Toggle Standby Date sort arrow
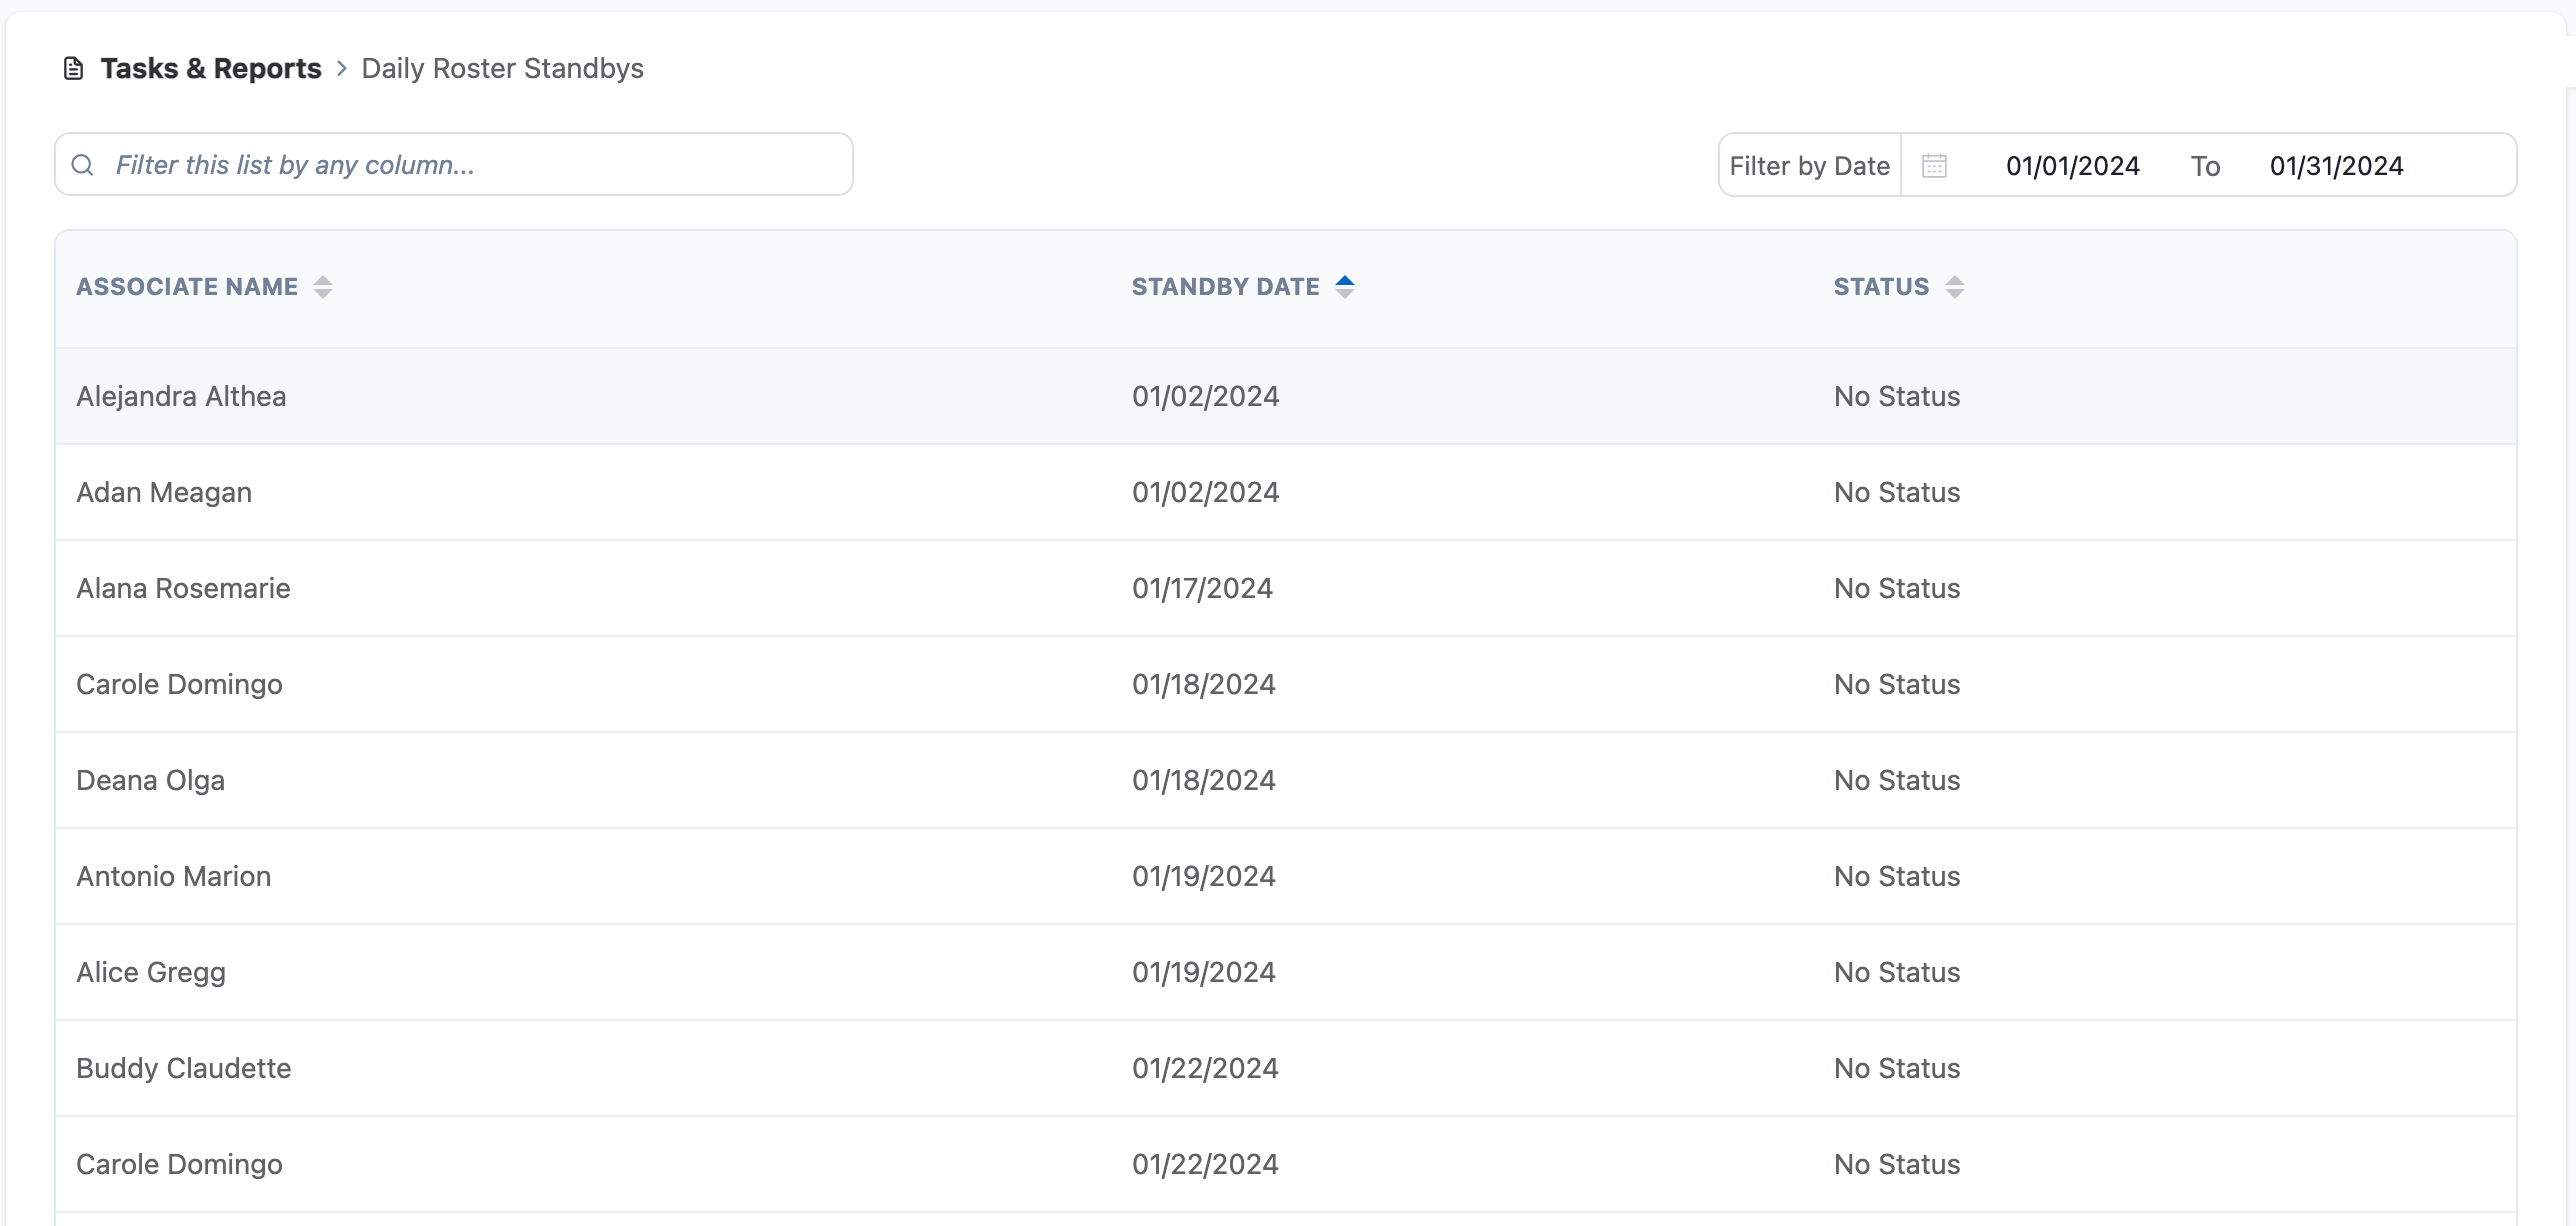The image size is (2576, 1226). point(1345,287)
